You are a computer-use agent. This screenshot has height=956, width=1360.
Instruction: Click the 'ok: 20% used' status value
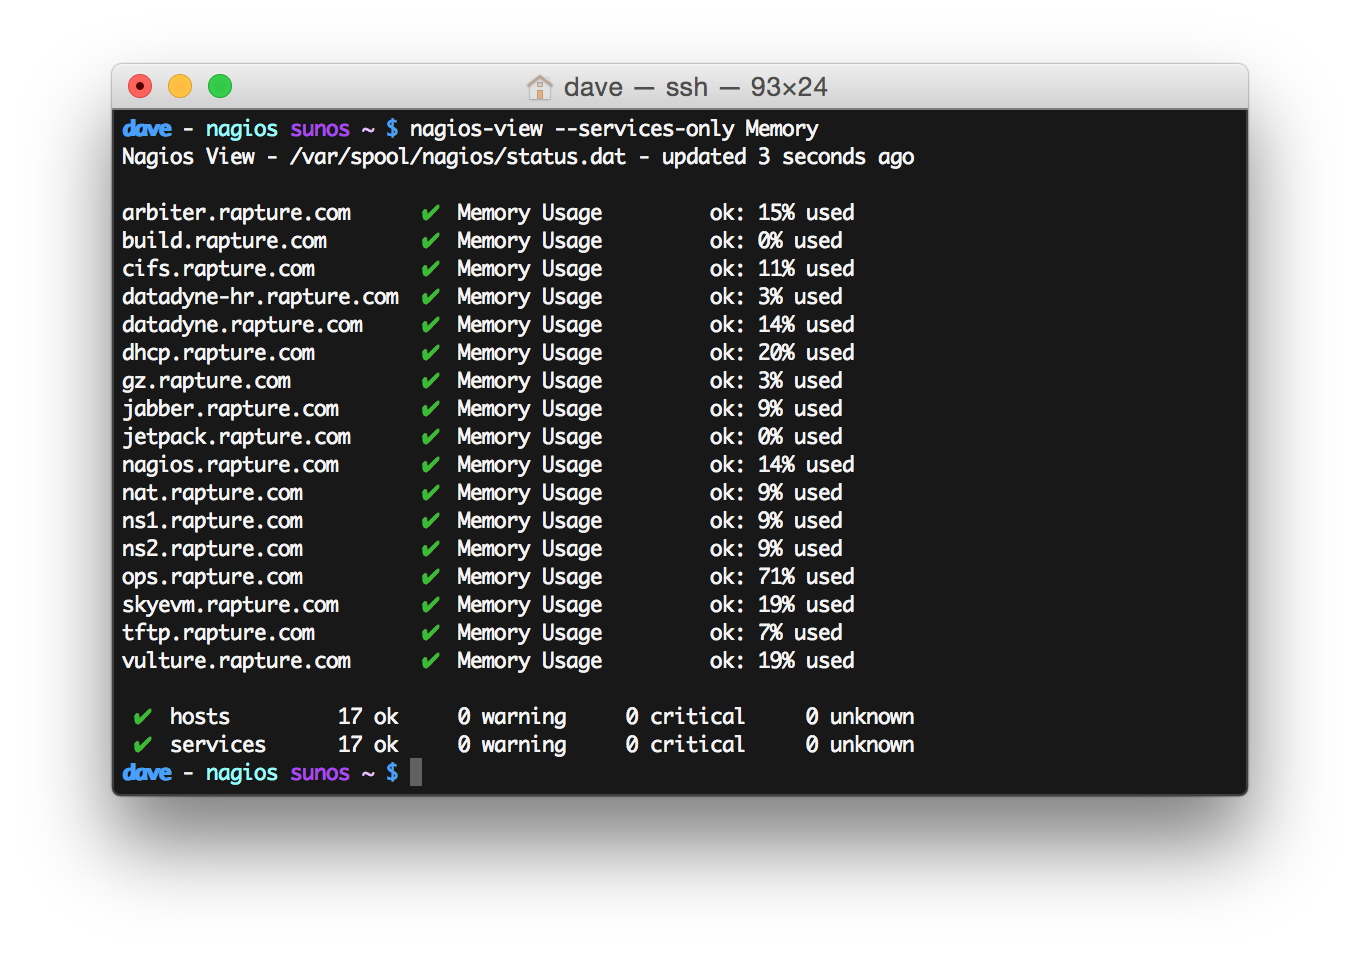click(782, 353)
